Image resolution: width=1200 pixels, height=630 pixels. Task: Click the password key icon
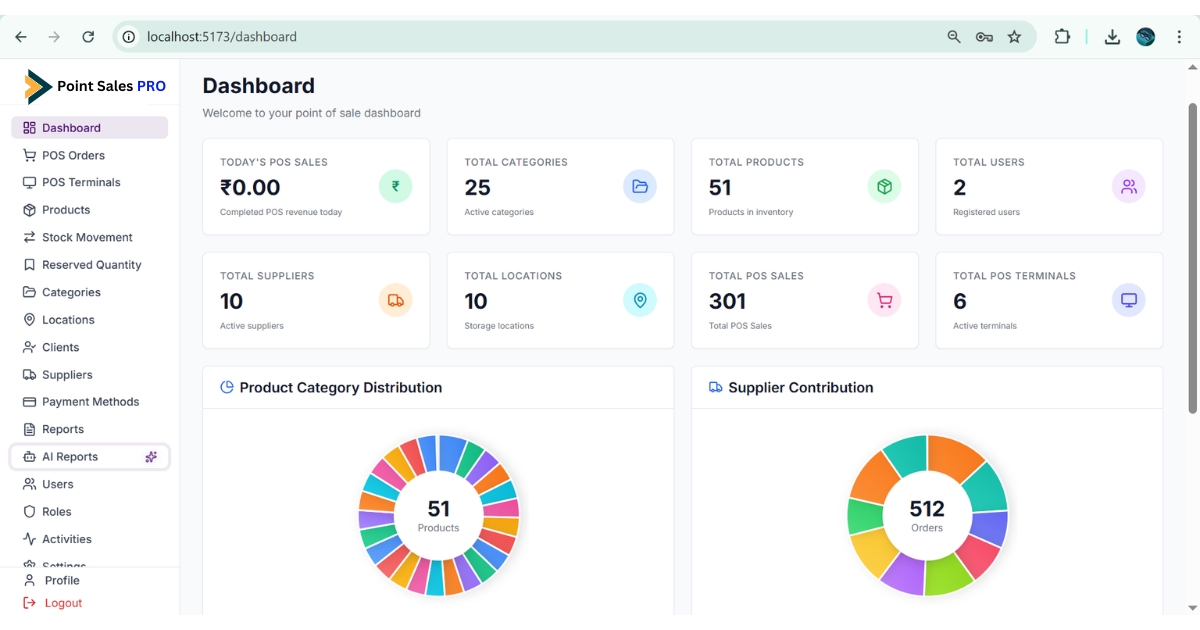[x=984, y=36]
